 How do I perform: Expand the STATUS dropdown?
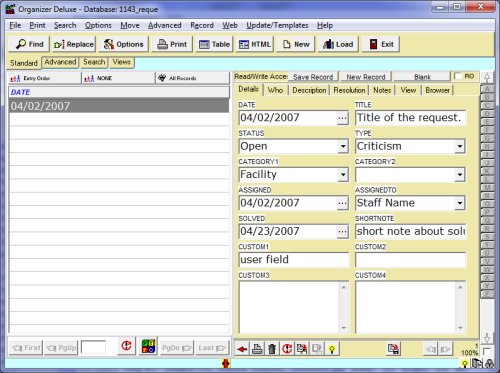click(343, 146)
